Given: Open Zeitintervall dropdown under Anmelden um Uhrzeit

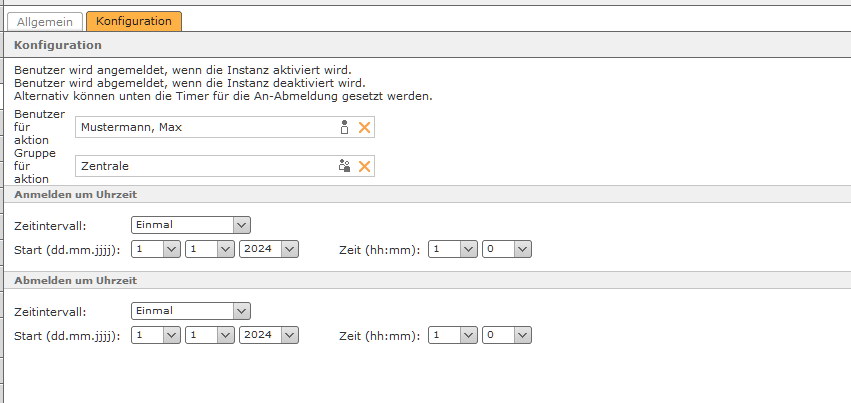Looking at the screenshot, I should click(190, 225).
